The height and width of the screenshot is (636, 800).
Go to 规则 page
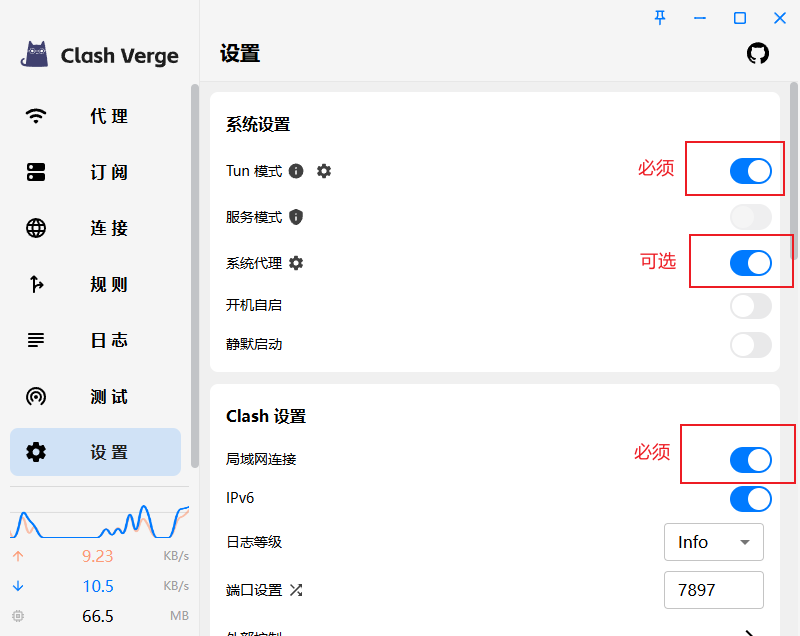coord(95,284)
